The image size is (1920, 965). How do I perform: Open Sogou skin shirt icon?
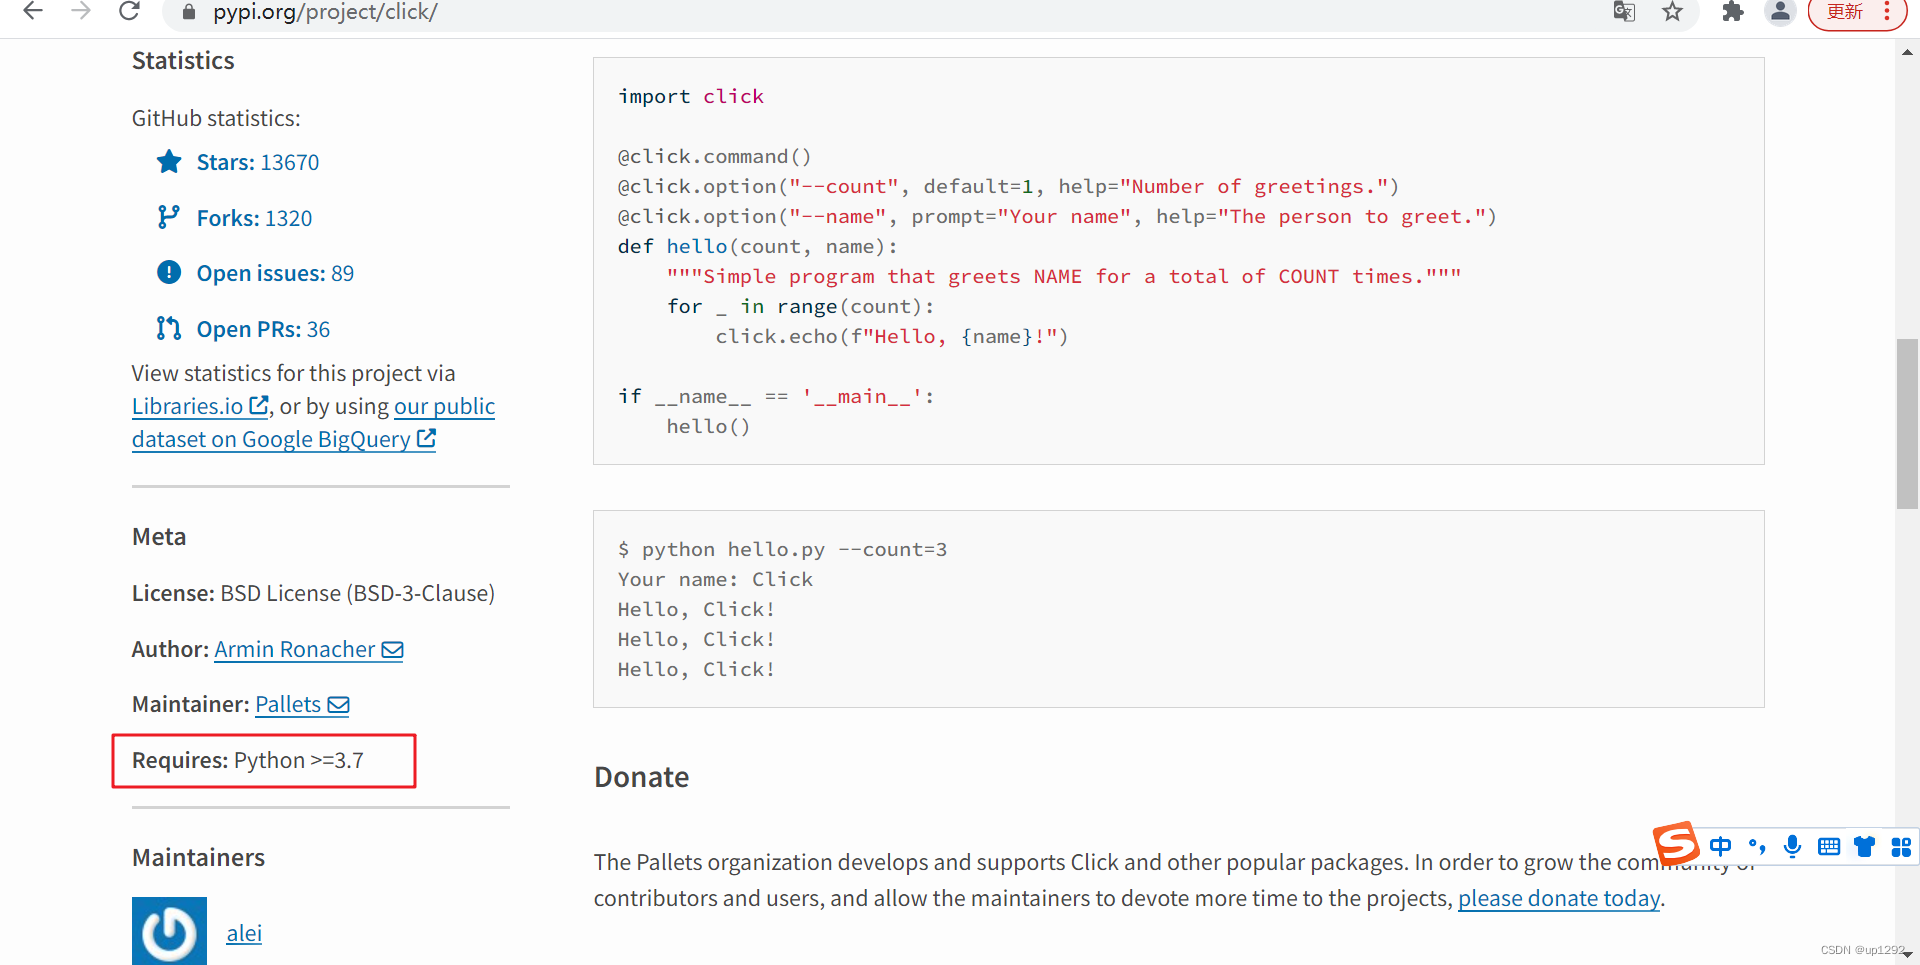pos(1864,847)
